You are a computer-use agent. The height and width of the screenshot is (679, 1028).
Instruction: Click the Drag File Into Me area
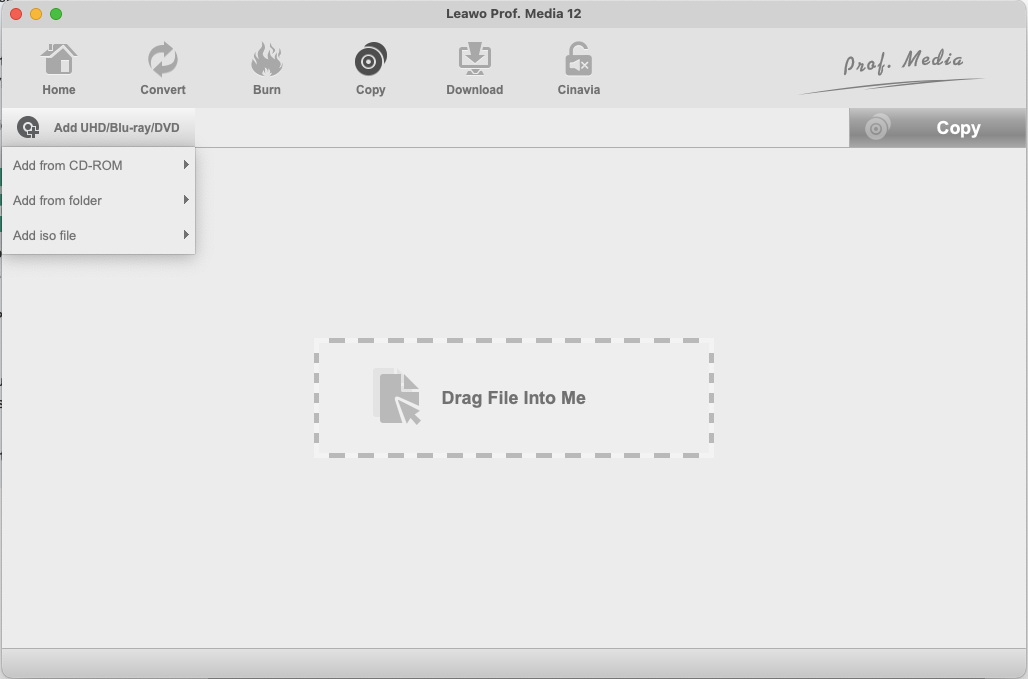point(513,398)
